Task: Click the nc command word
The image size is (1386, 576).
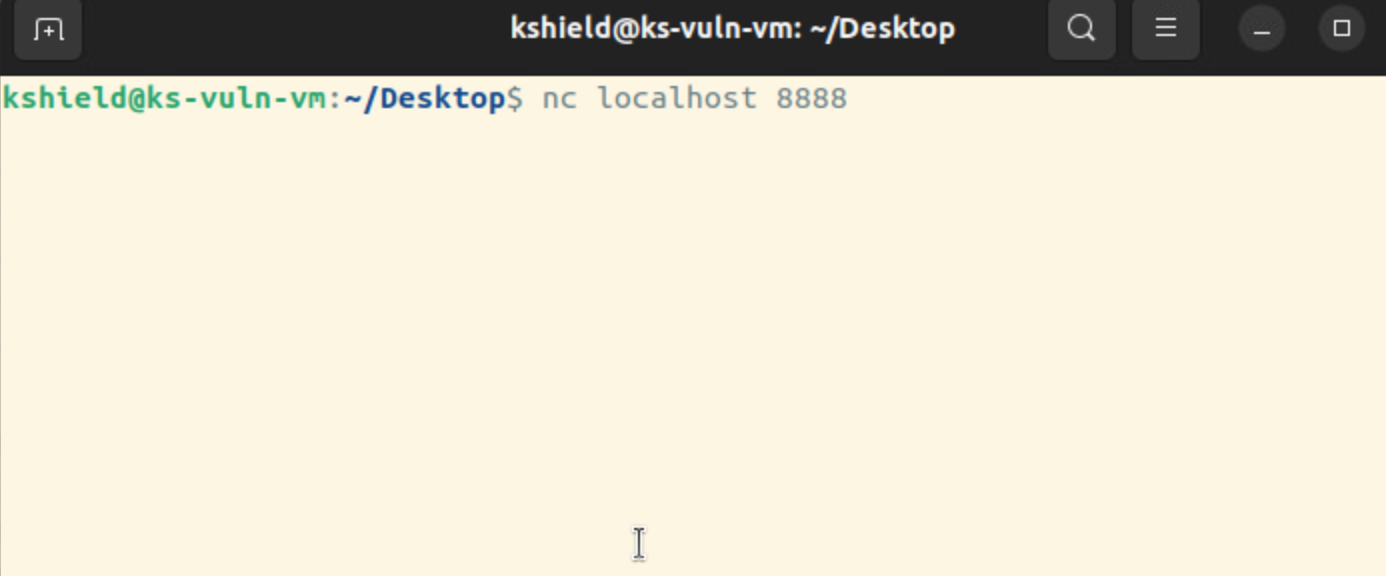Action: pyautogui.click(x=559, y=99)
